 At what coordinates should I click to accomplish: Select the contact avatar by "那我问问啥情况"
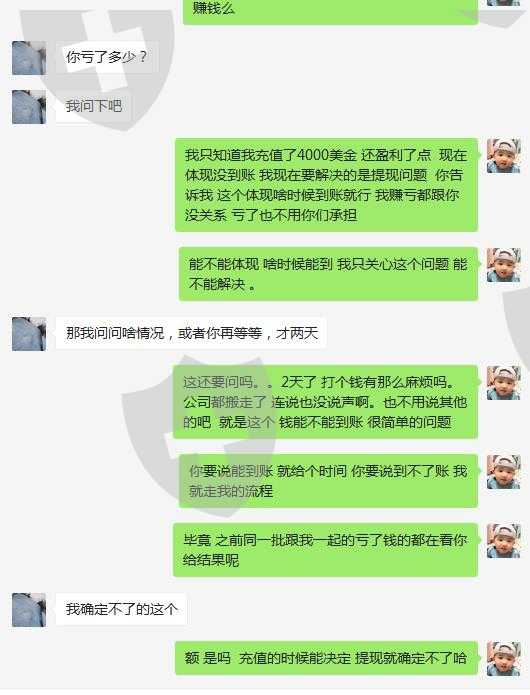tap(29, 334)
